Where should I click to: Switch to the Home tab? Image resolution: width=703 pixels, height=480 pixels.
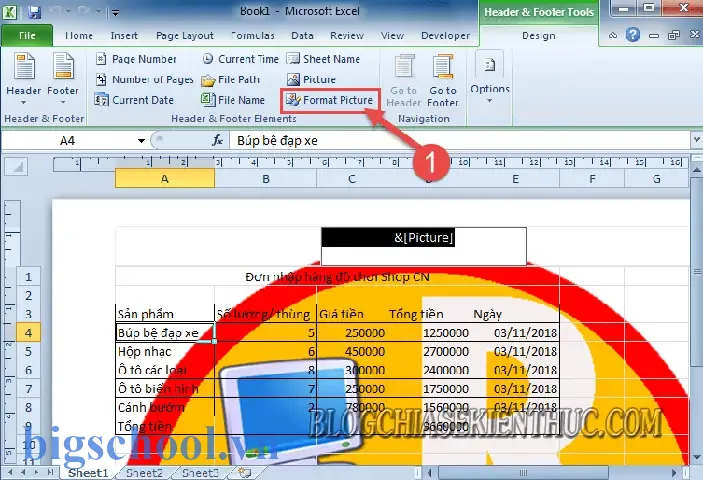click(x=79, y=35)
